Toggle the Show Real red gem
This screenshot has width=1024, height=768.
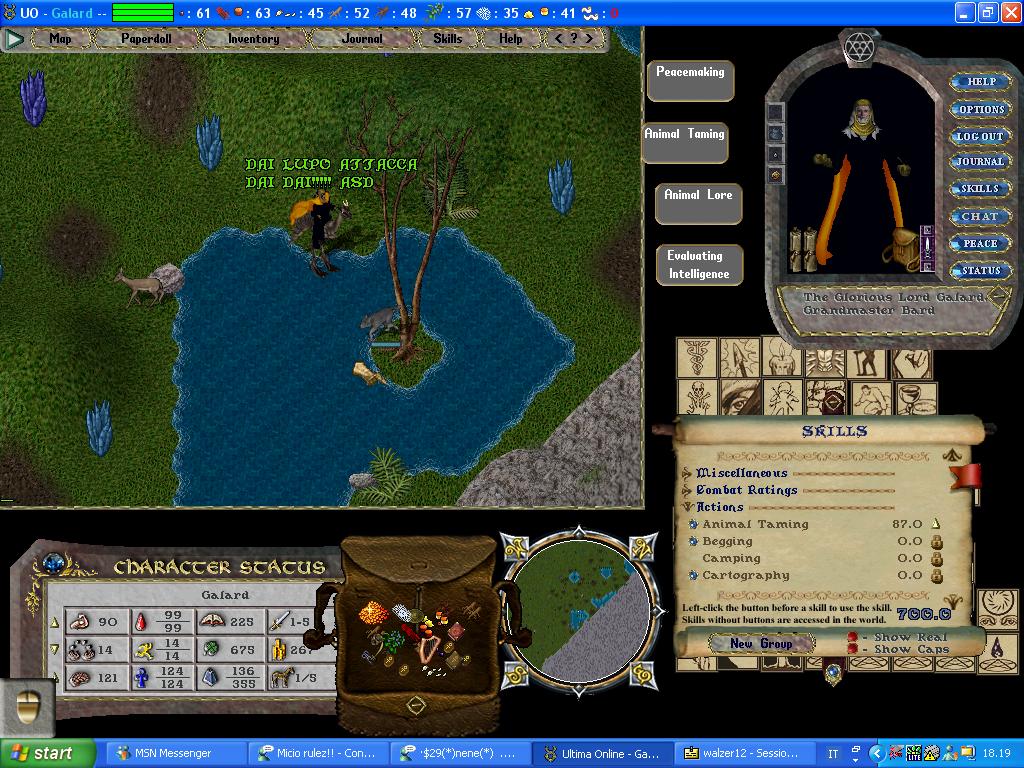pos(852,637)
